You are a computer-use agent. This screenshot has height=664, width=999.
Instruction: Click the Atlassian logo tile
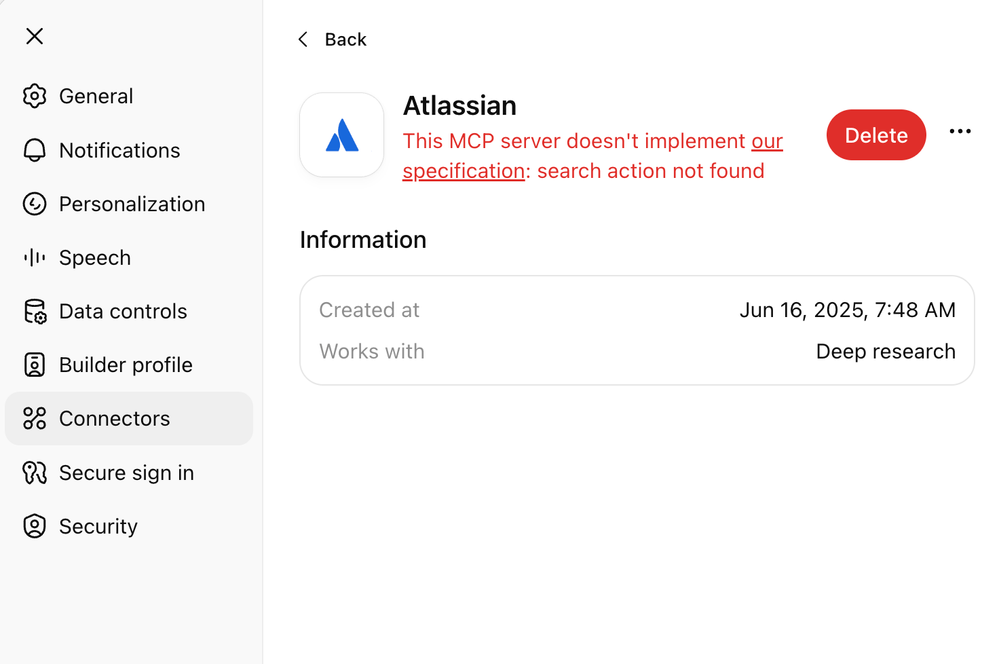point(342,135)
